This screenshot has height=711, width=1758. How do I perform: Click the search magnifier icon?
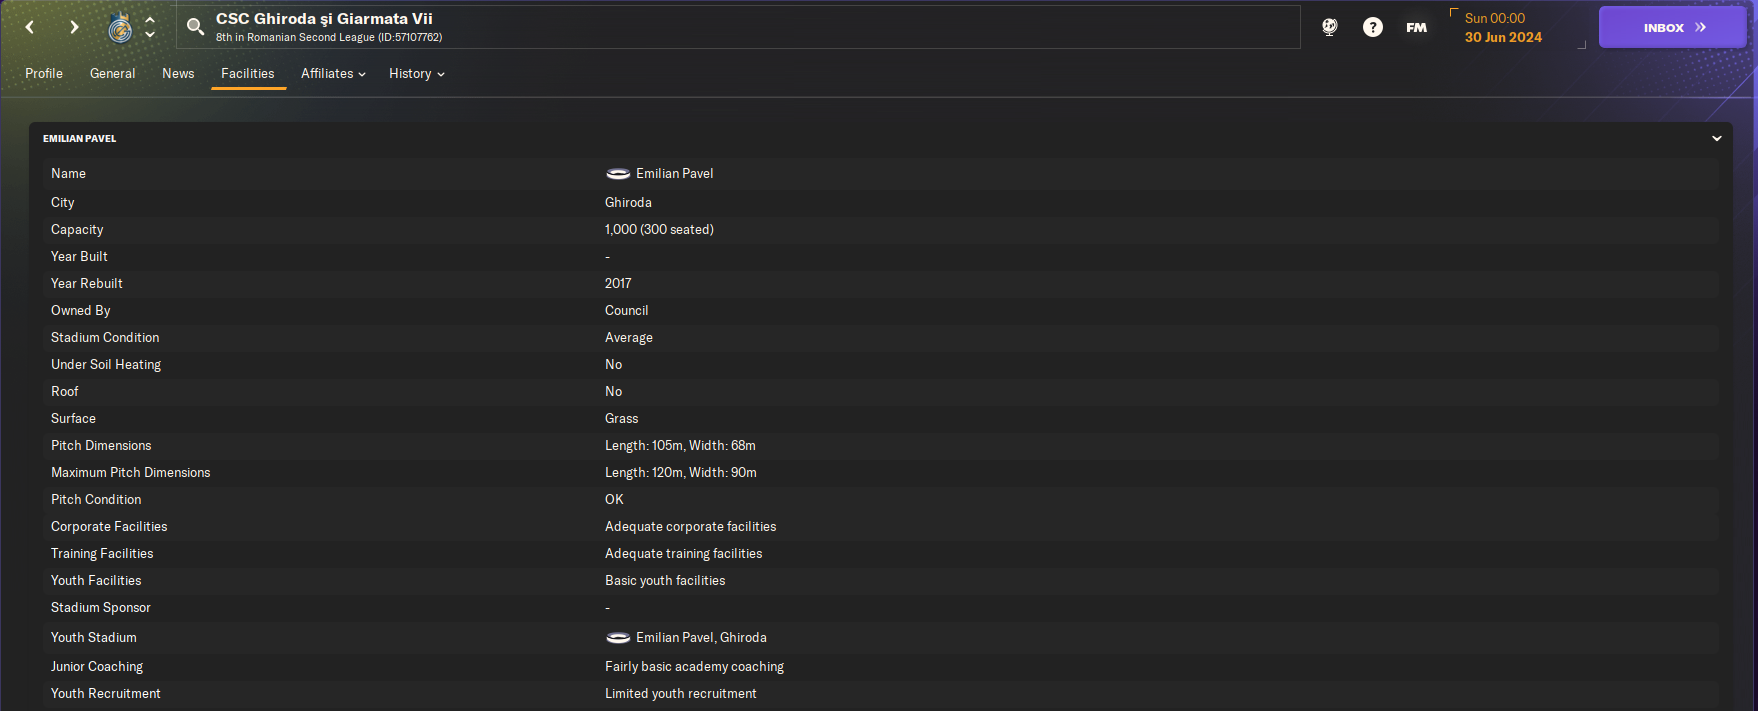pyautogui.click(x=195, y=27)
